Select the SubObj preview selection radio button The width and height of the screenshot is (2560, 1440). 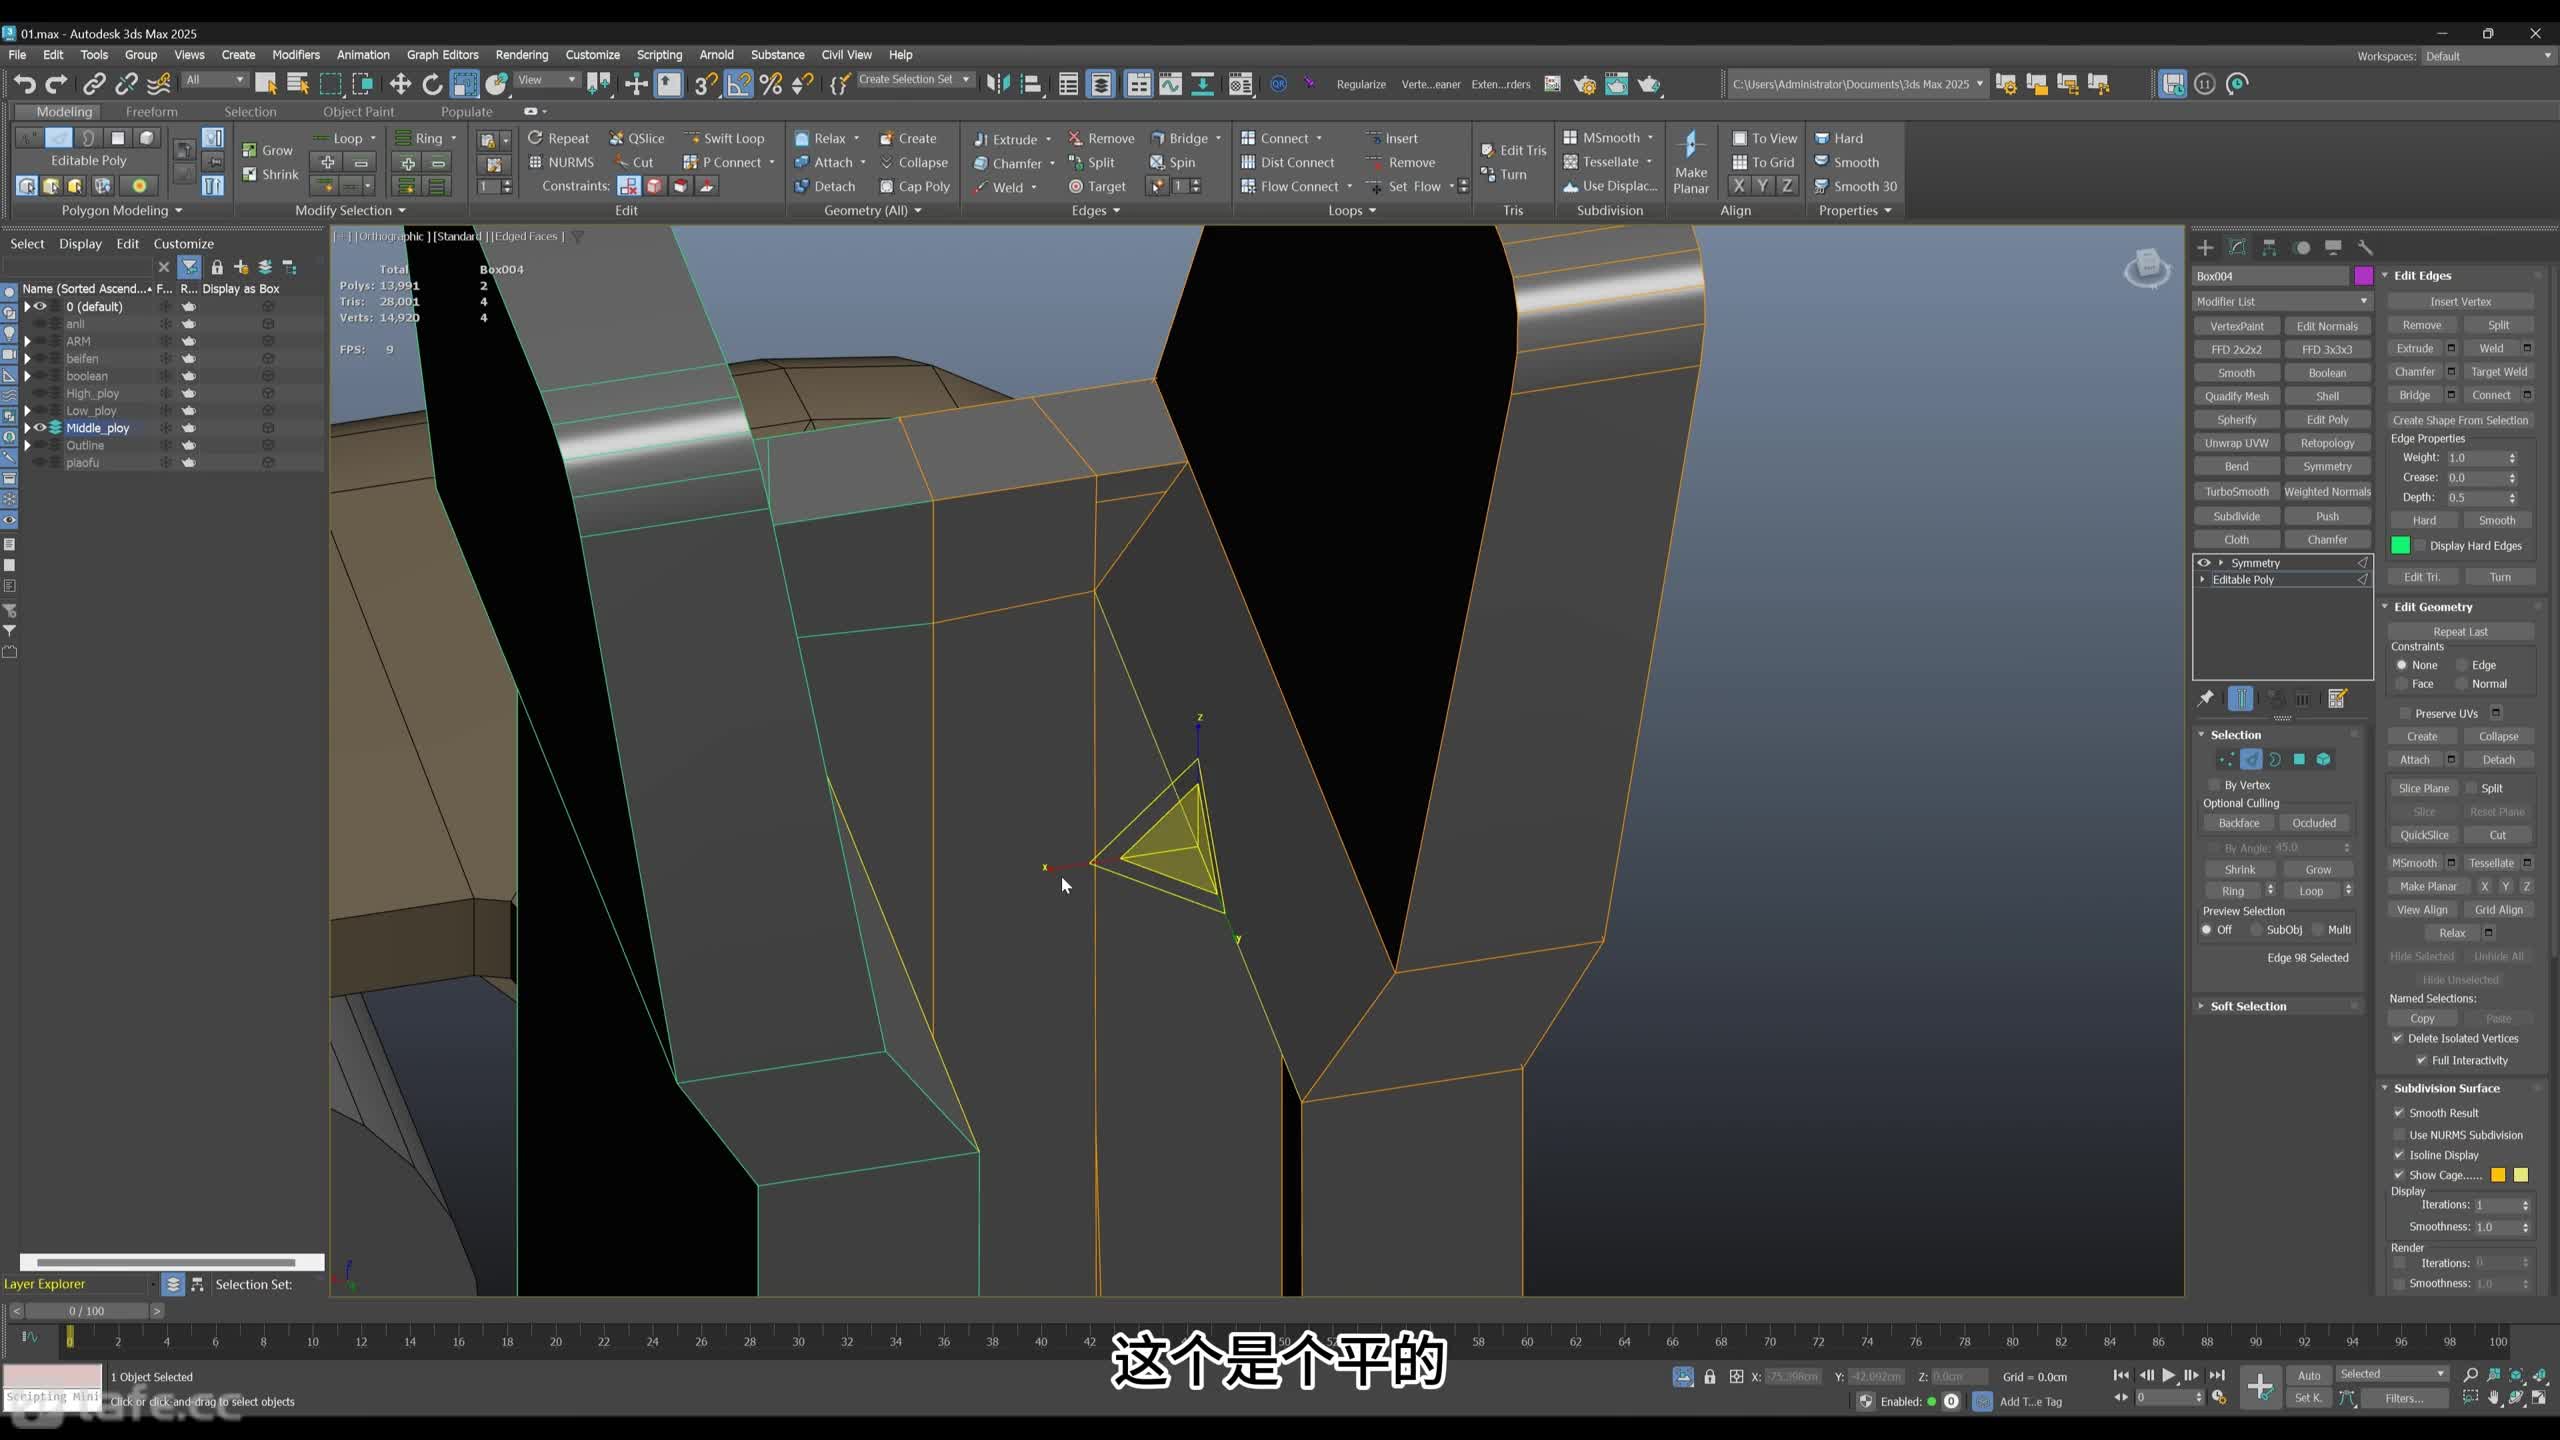point(2256,930)
